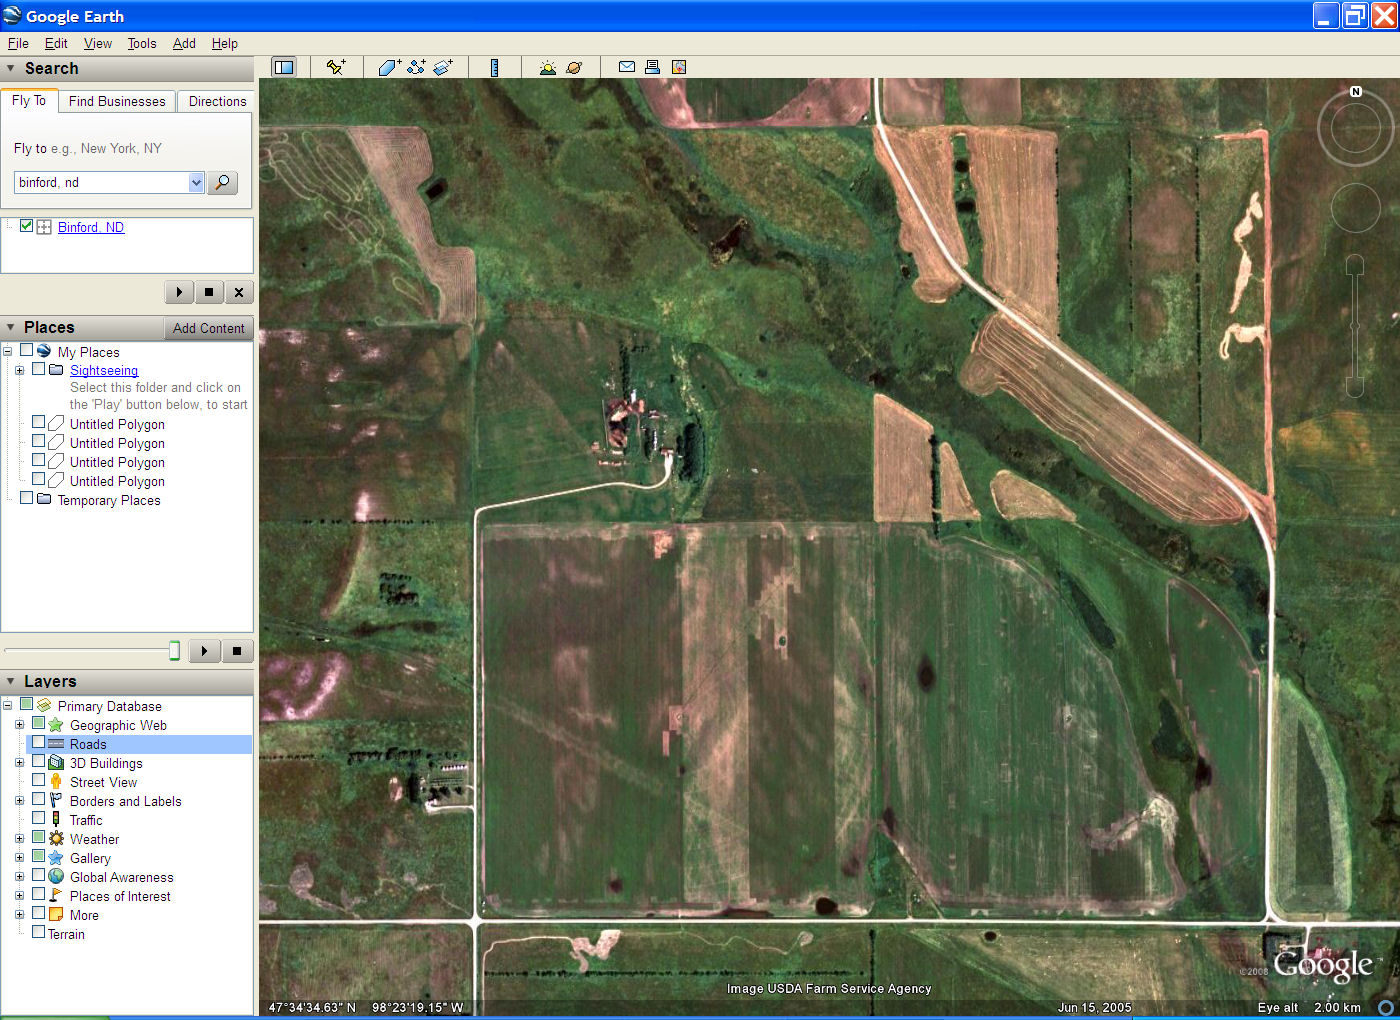Open the Edit menu
Image resolution: width=1400 pixels, height=1020 pixels.
[x=56, y=43]
